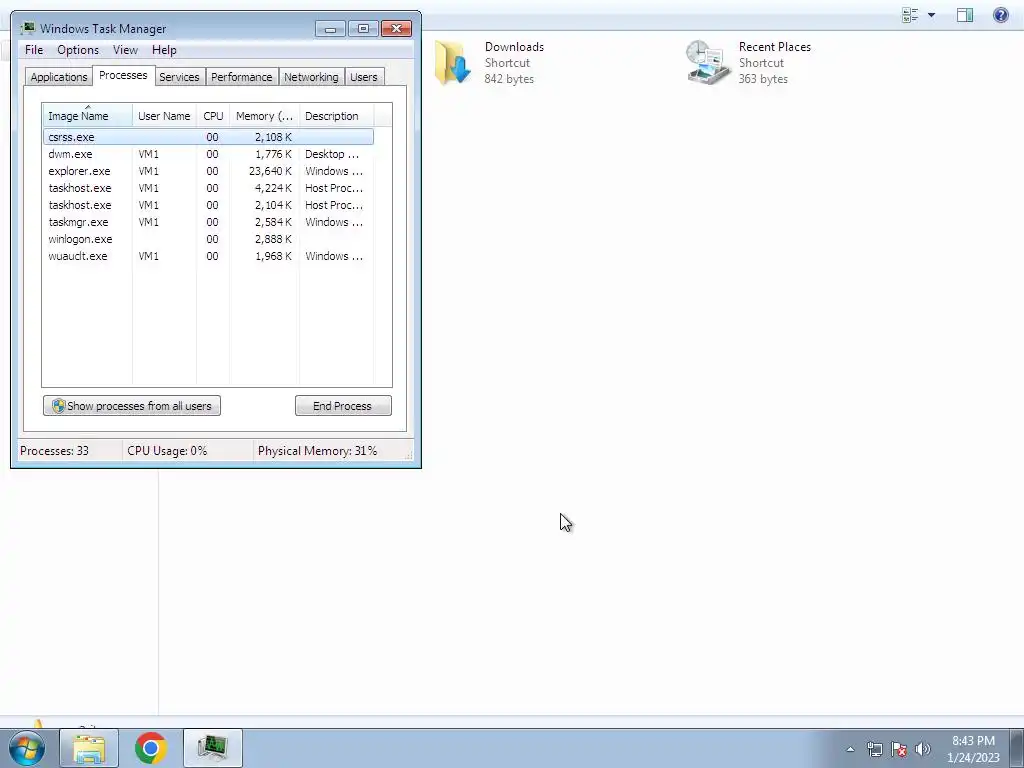Image resolution: width=1024 pixels, height=768 pixels.
Task: Click the Downloads shortcut name text
Action: tap(514, 47)
